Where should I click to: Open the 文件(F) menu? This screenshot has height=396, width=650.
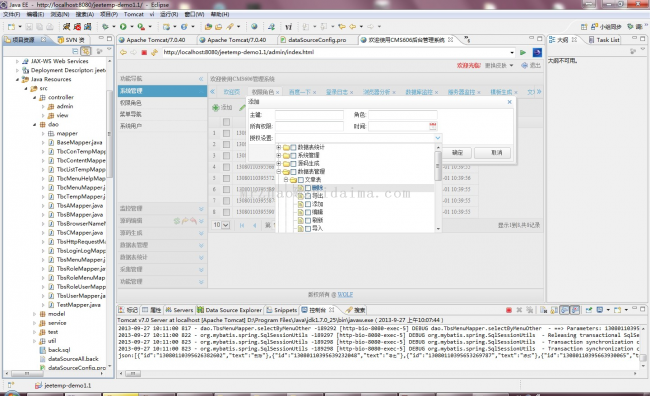pyautogui.click(x=12, y=14)
